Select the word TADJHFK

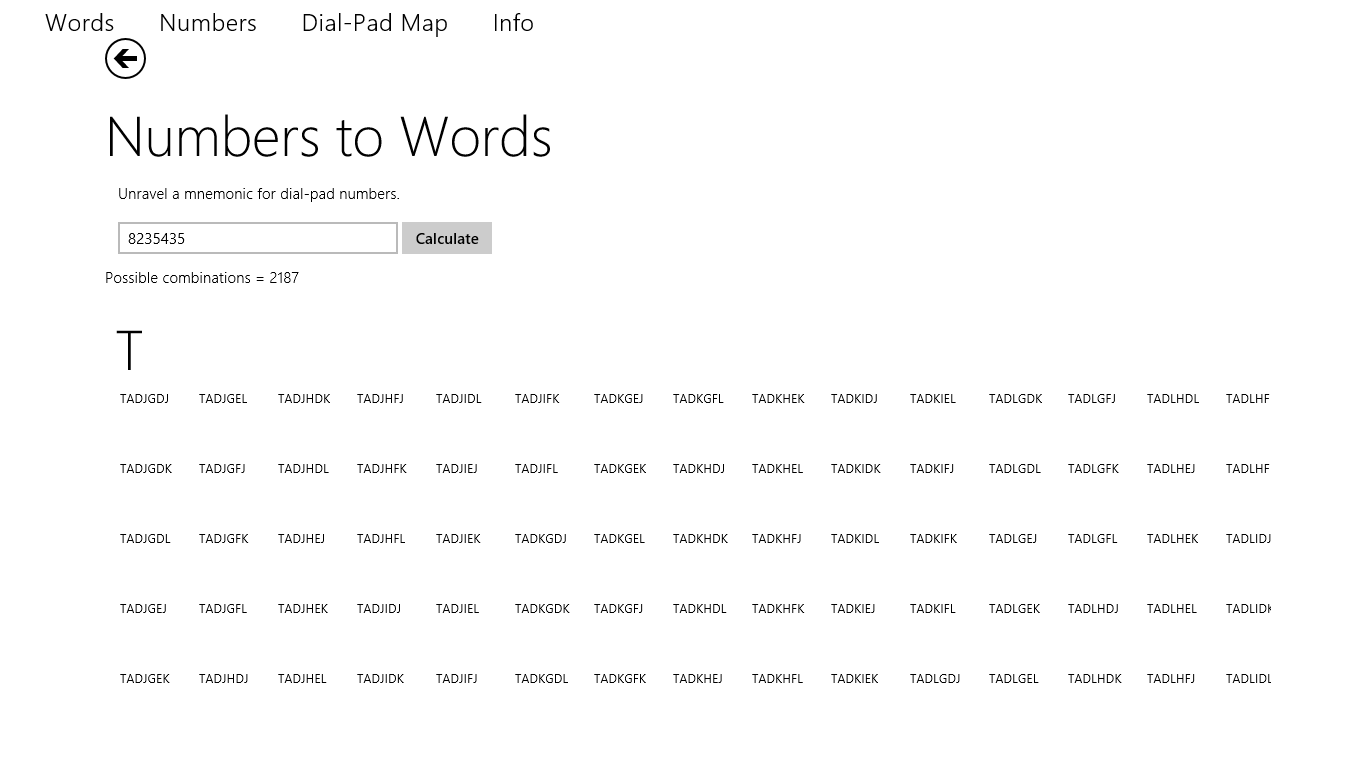pyautogui.click(x=382, y=469)
